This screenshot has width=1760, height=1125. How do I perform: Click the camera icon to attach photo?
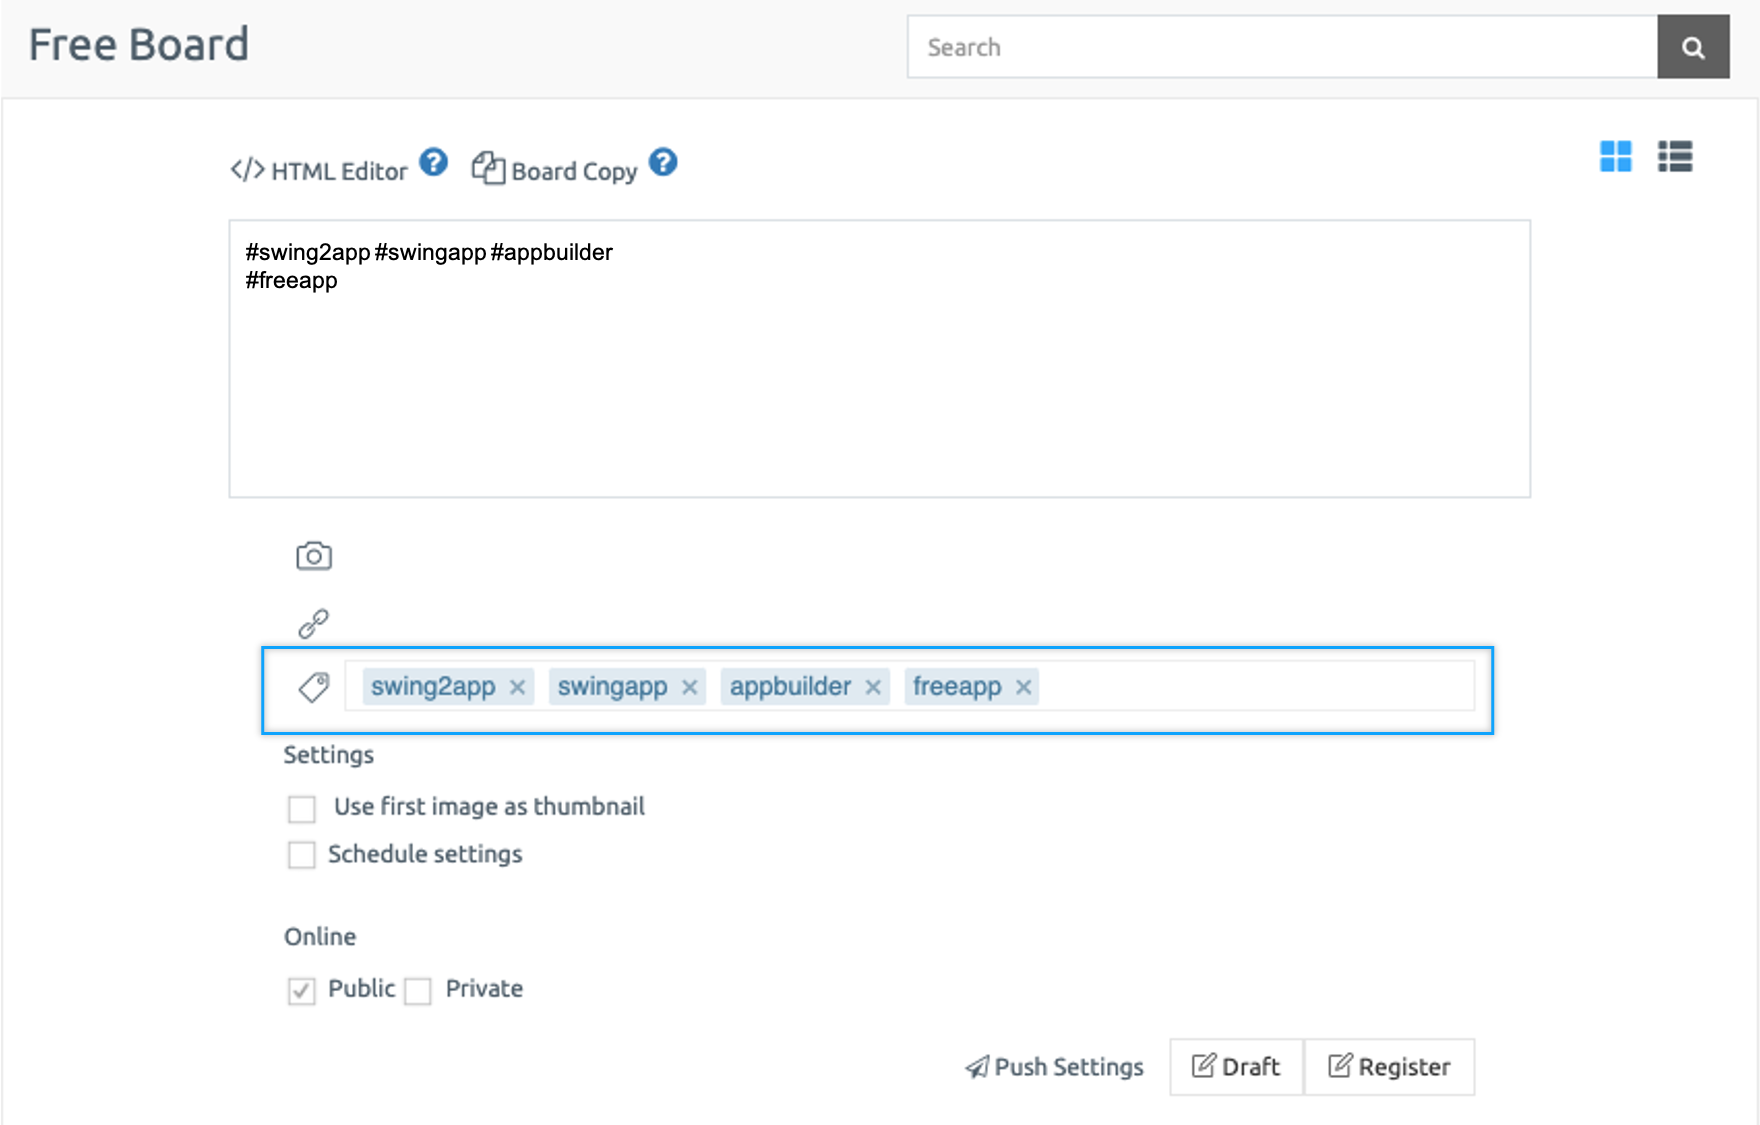[x=314, y=556]
